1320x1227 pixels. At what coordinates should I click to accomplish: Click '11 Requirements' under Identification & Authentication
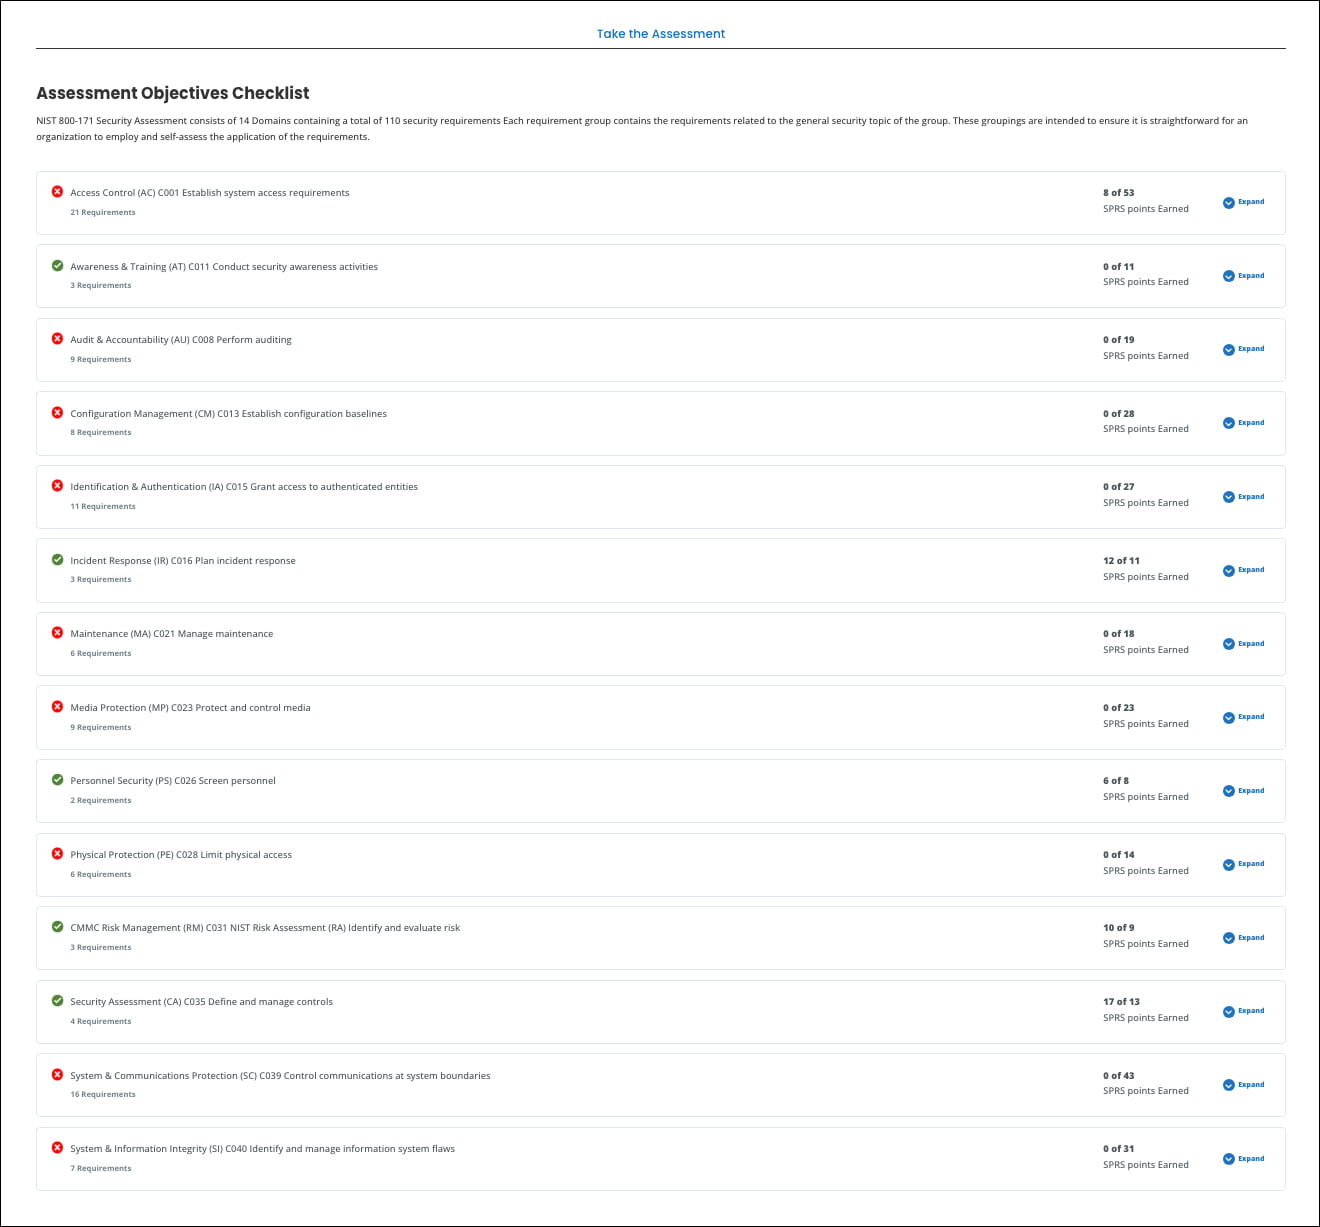[103, 507]
